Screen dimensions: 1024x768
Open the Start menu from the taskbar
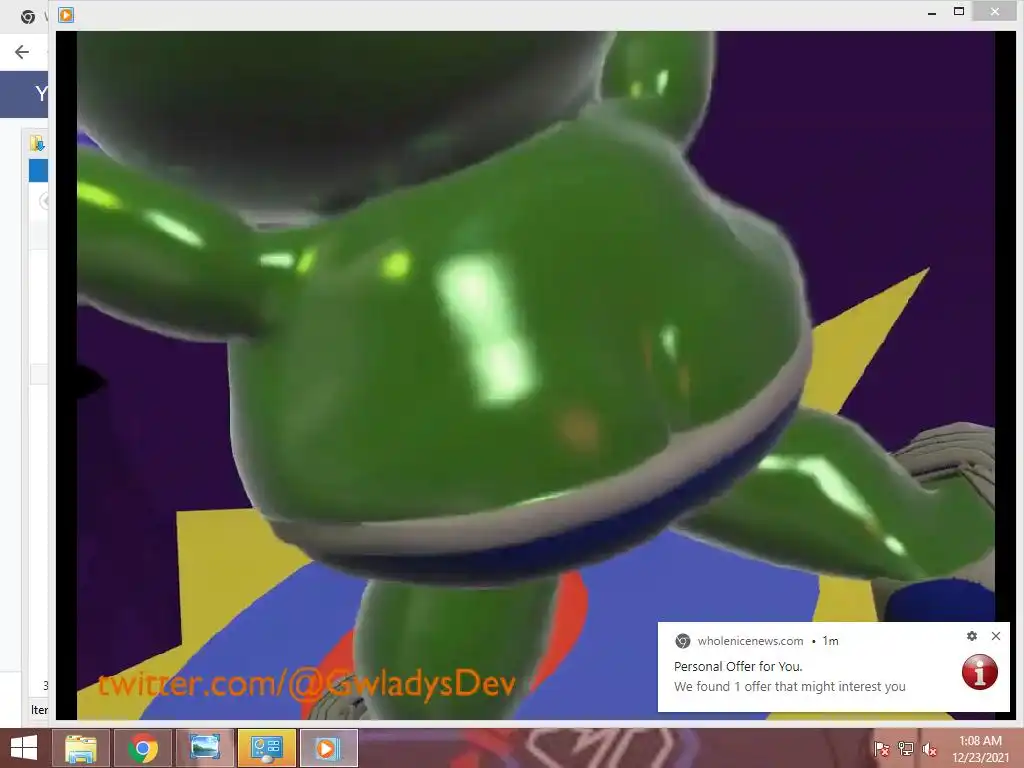tap(24, 748)
